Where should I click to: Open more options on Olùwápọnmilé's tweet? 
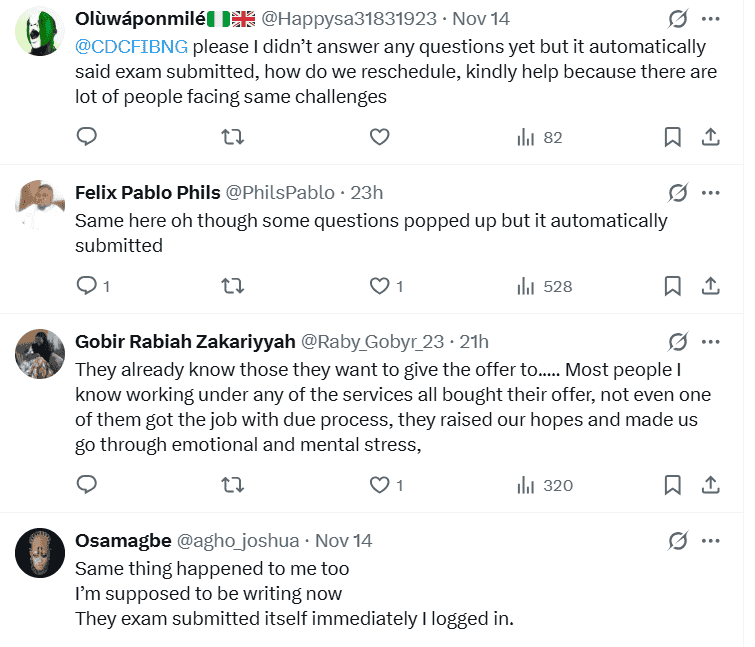710,19
